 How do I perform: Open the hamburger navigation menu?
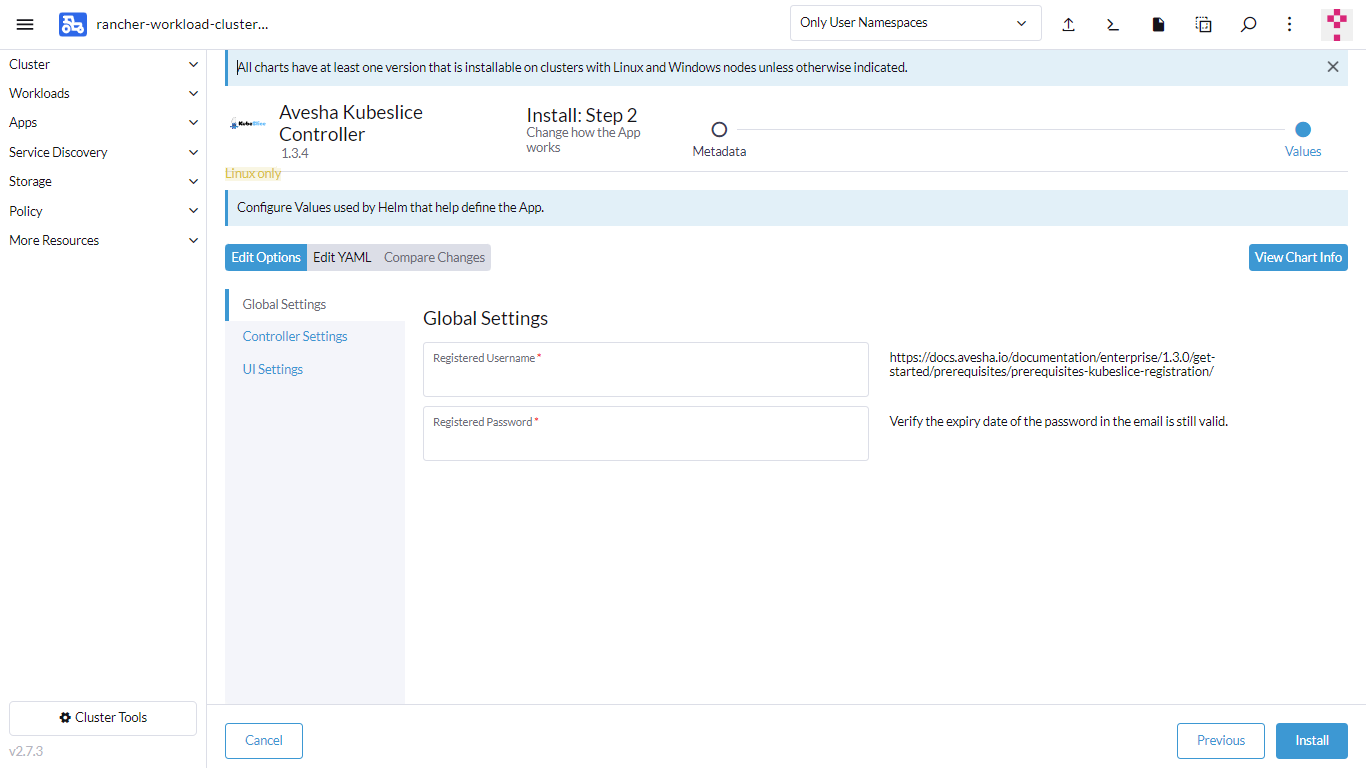[25, 24]
